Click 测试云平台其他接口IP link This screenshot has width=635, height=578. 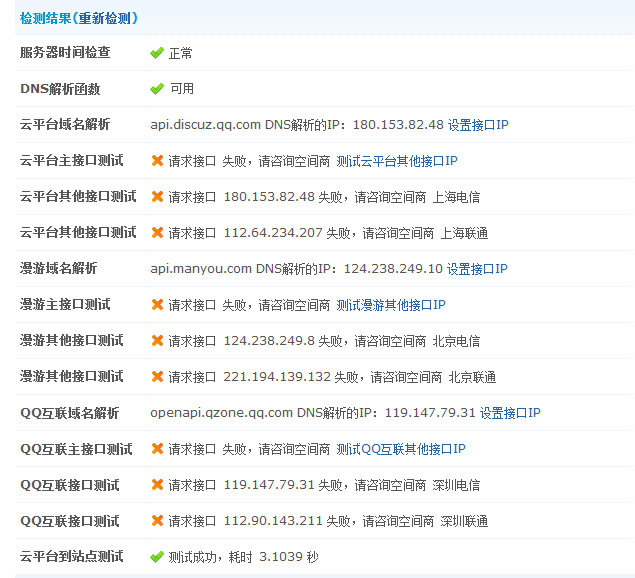pyautogui.click(x=397, y=161)
